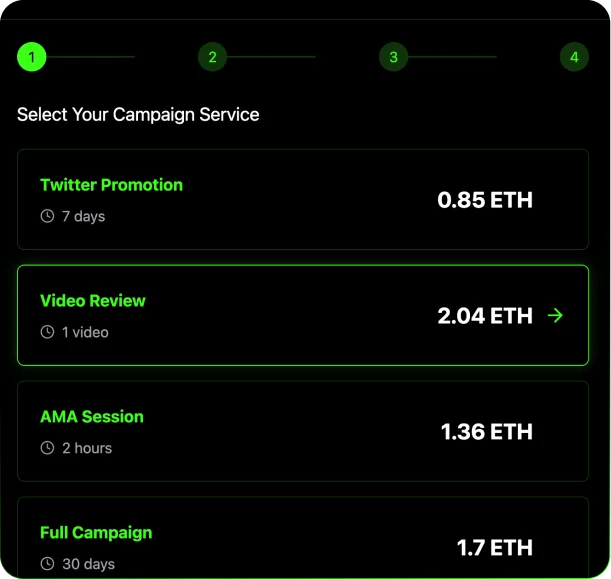Click the 1.36 ETH price label
This screenshot has height=579, width=611.
[x=487, y=432]
